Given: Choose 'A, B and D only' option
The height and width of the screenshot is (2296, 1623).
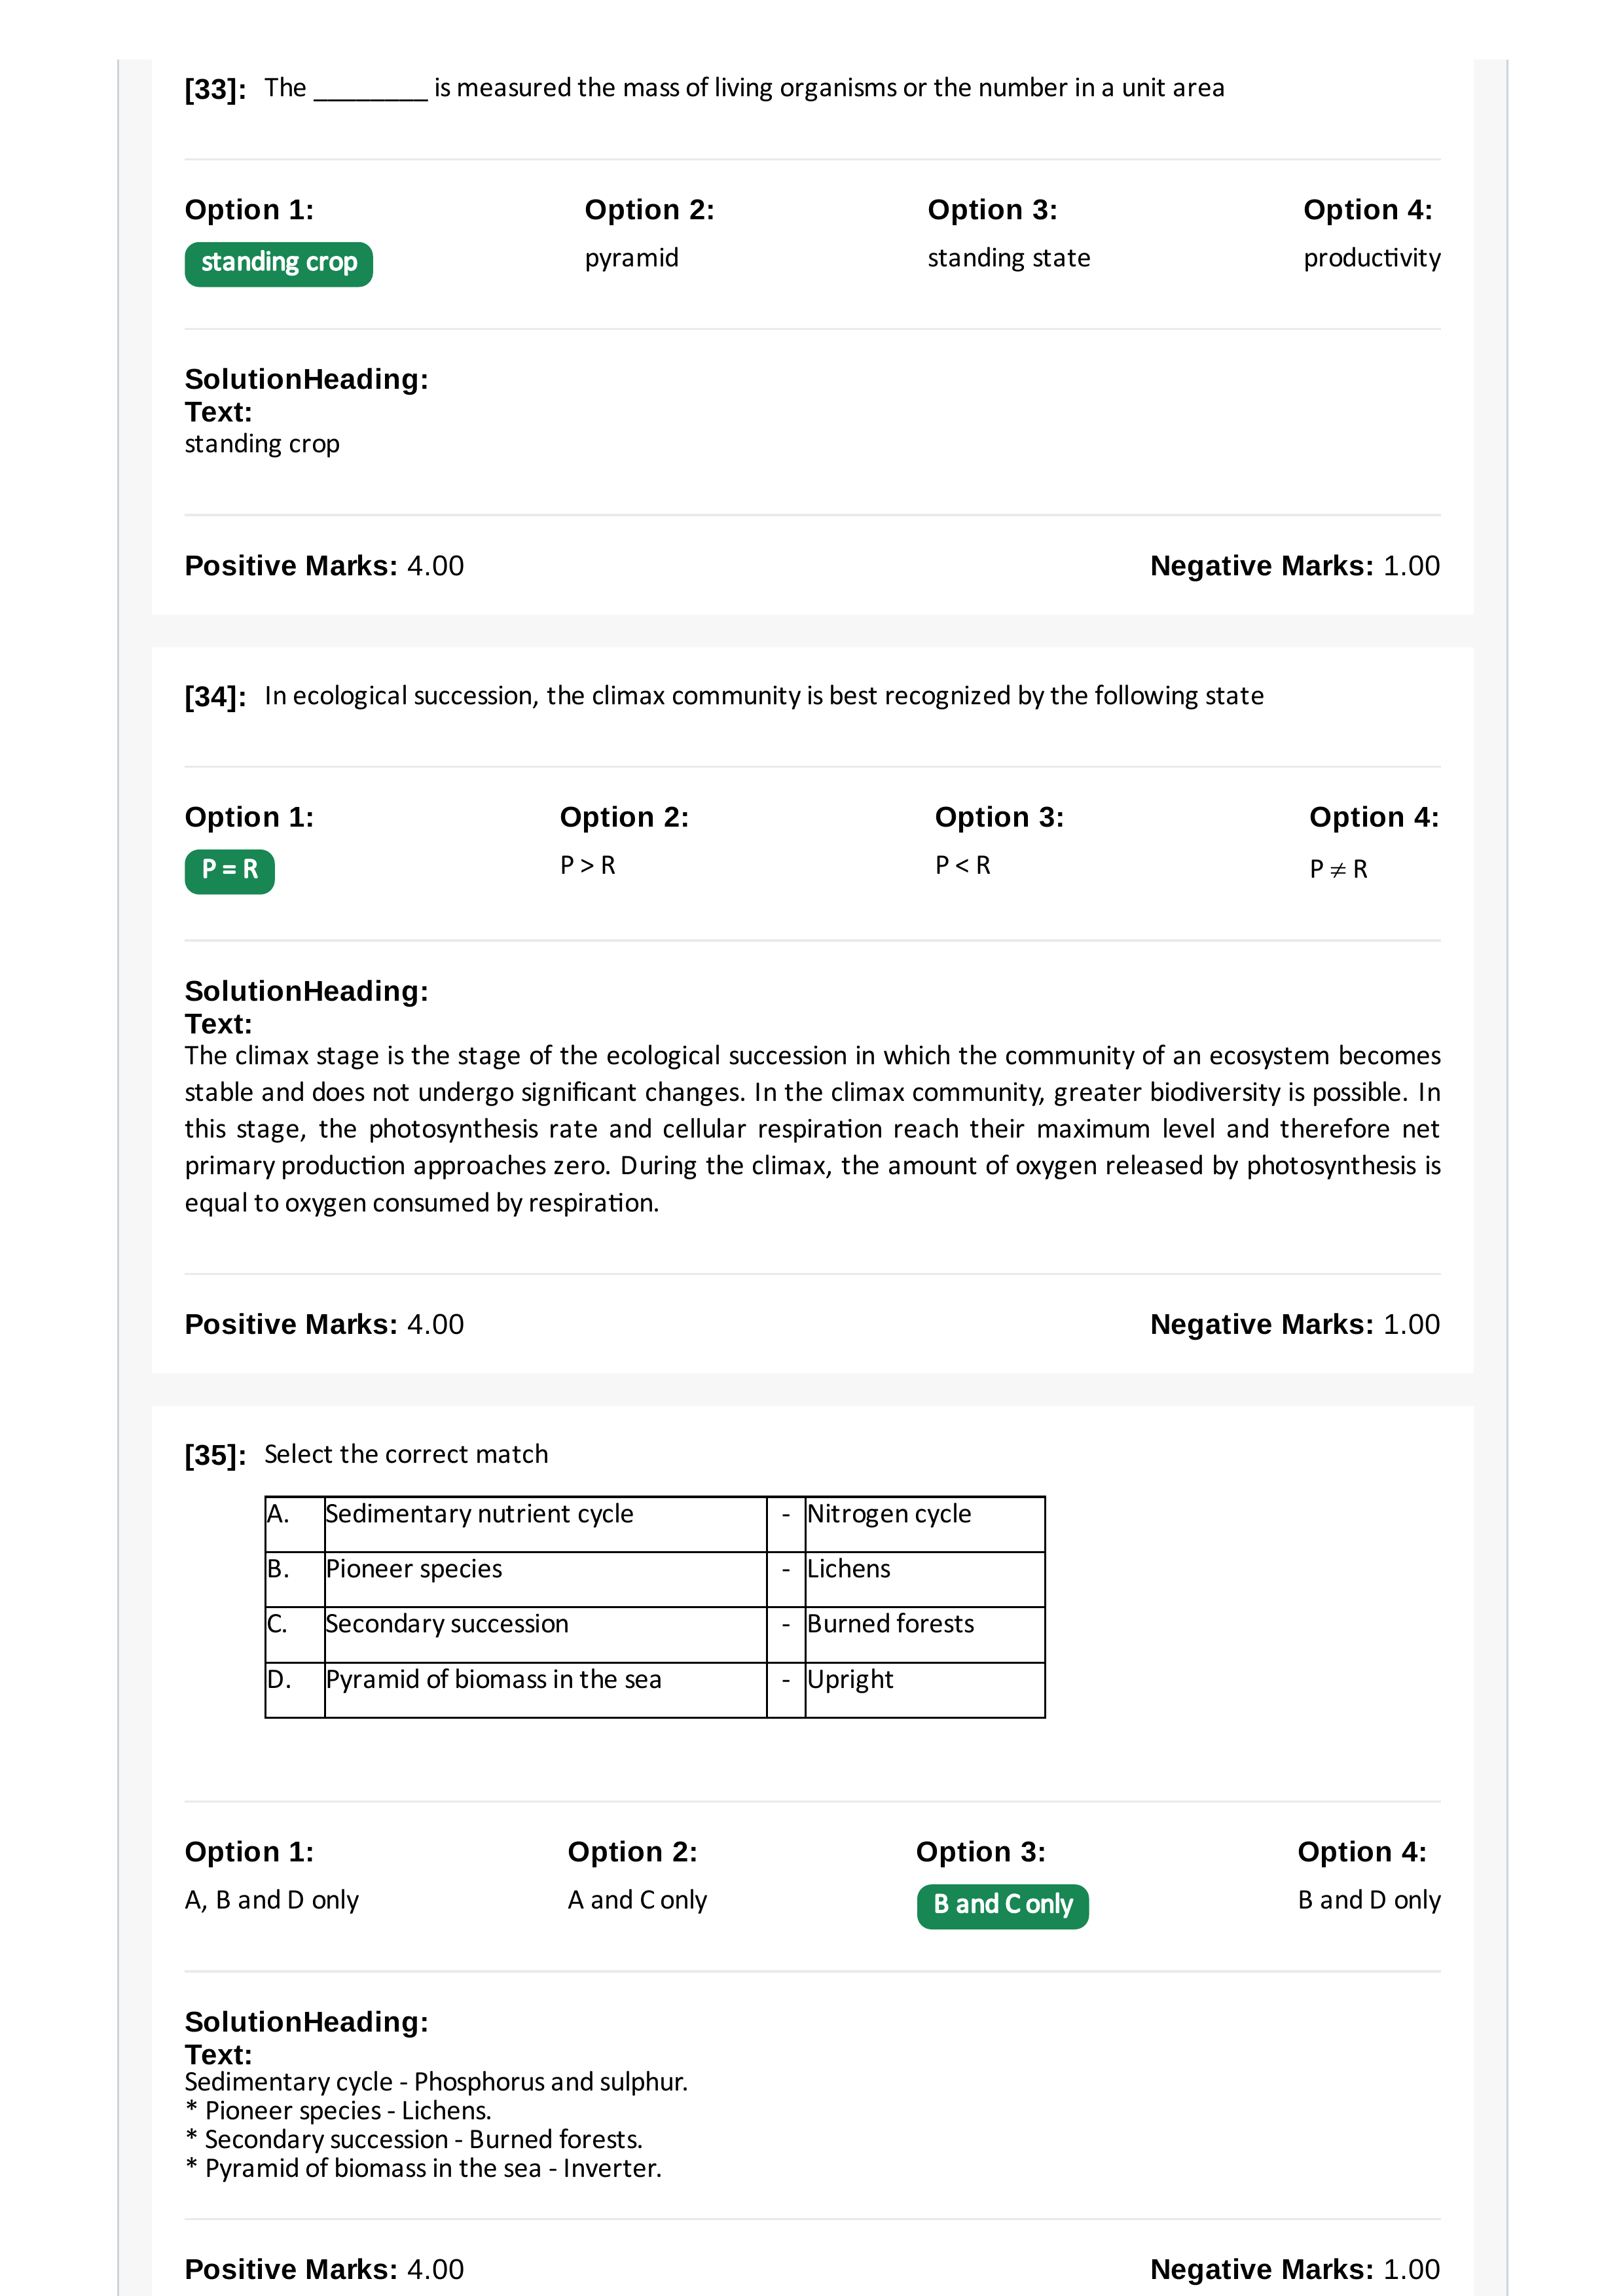Looking at the screenshot, I should [x=271, y=1900].
